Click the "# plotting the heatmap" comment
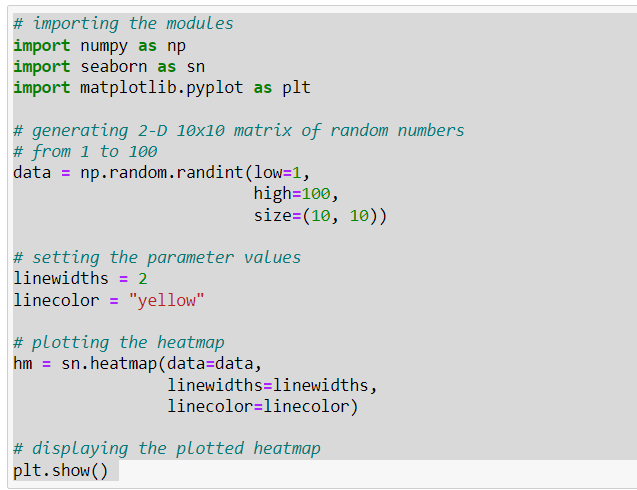637x490 pixels. pyautogui.click(x=119, y=342)
